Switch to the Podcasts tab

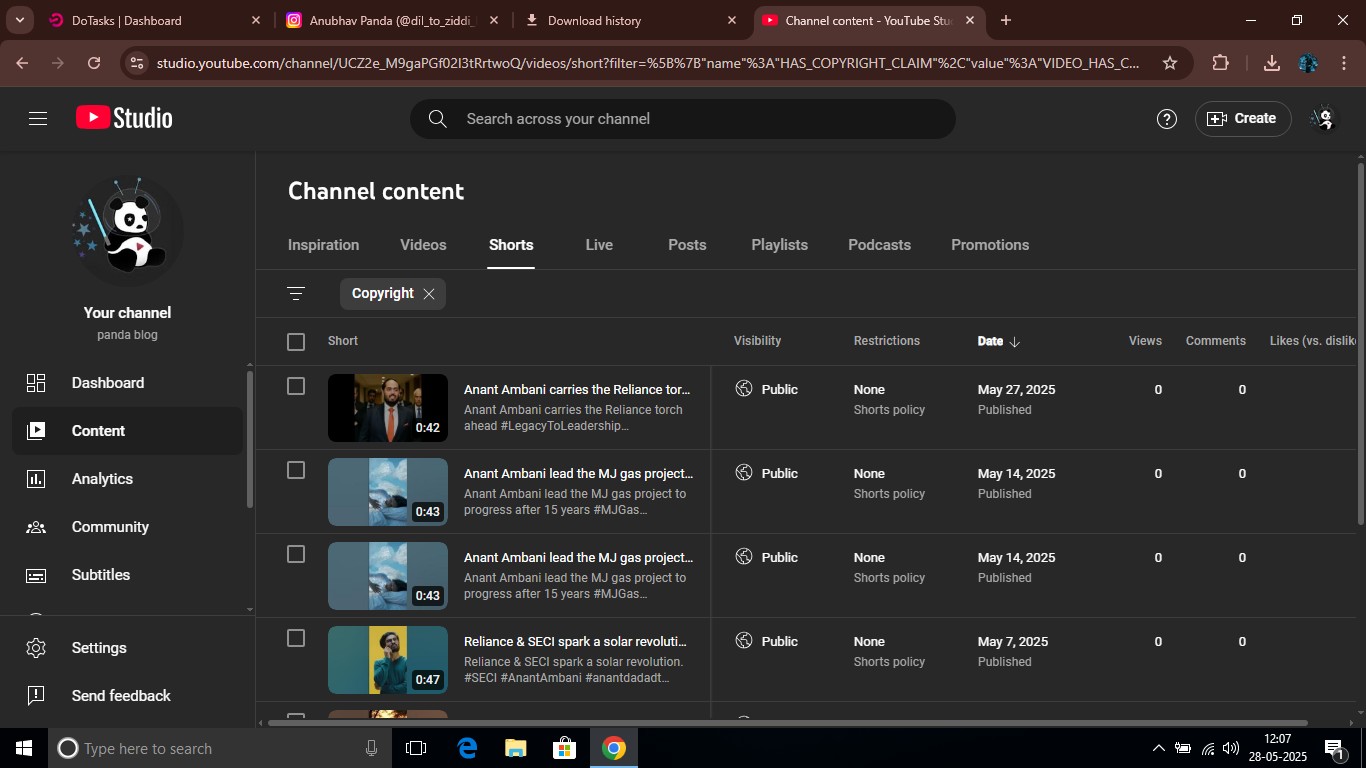pyautogui.click(x=879, y=245)
